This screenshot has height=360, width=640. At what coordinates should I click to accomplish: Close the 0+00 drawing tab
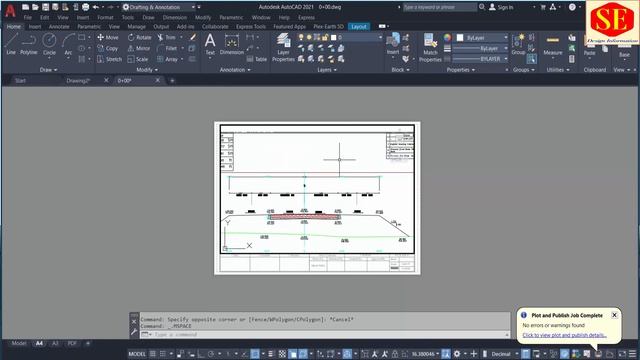pyautogui.click(x=158, y=80)
